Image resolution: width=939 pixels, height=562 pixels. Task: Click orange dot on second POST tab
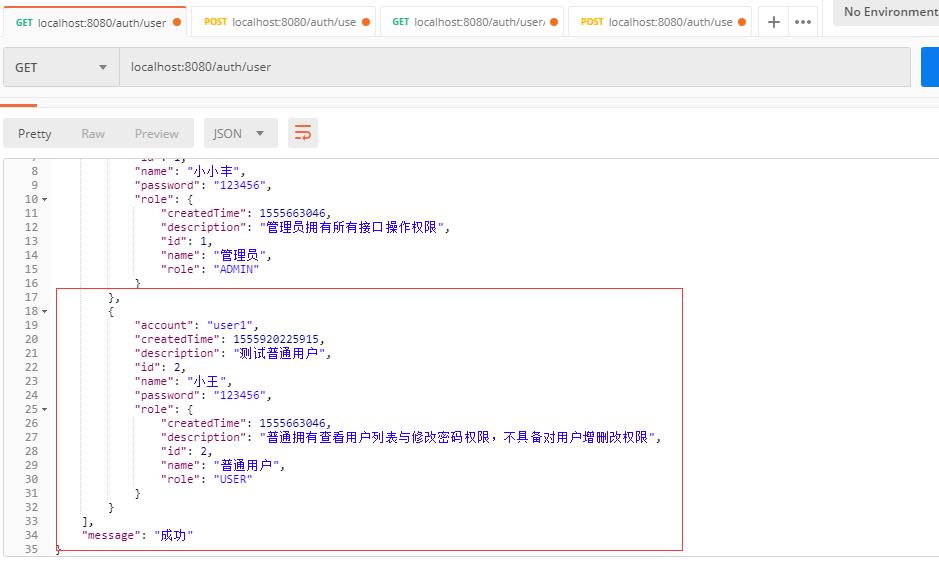point(366,22)
